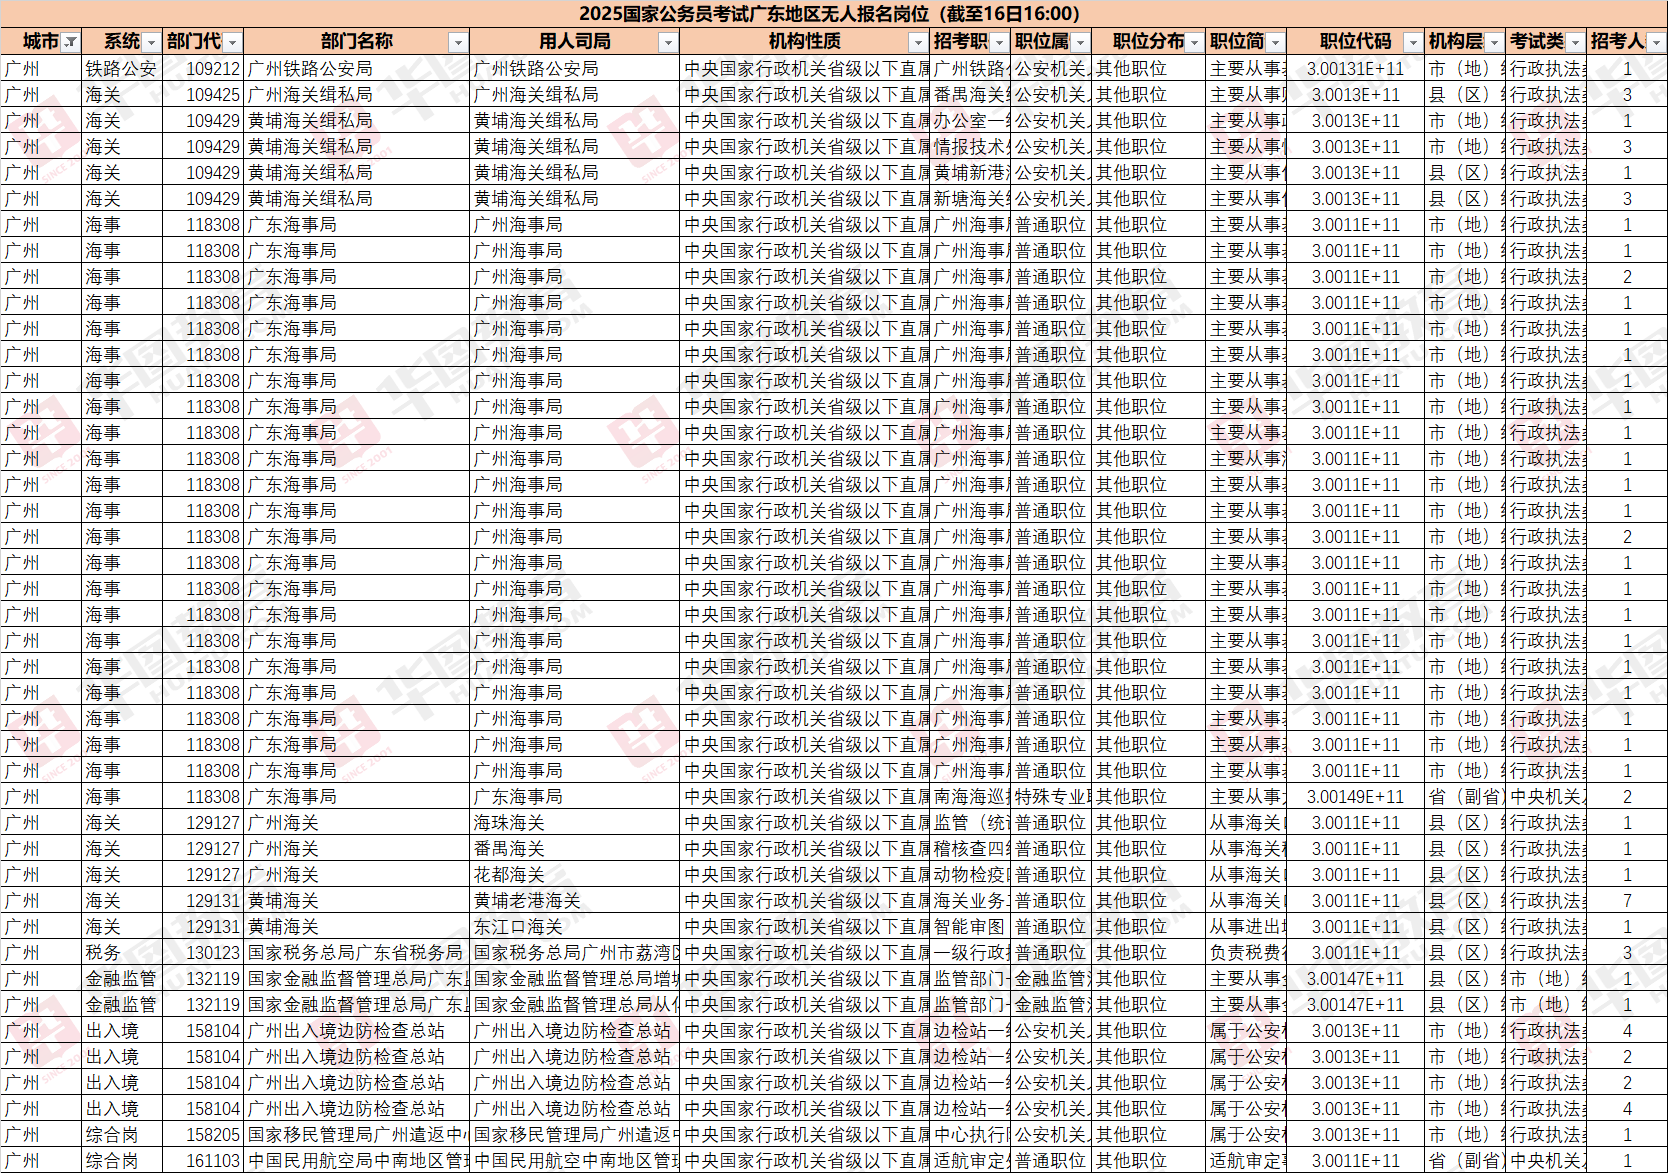Select the position code 3.00131E+11
Image resolution: width=1668 pixels, height=1173 pixels.
click(1355, 69)
